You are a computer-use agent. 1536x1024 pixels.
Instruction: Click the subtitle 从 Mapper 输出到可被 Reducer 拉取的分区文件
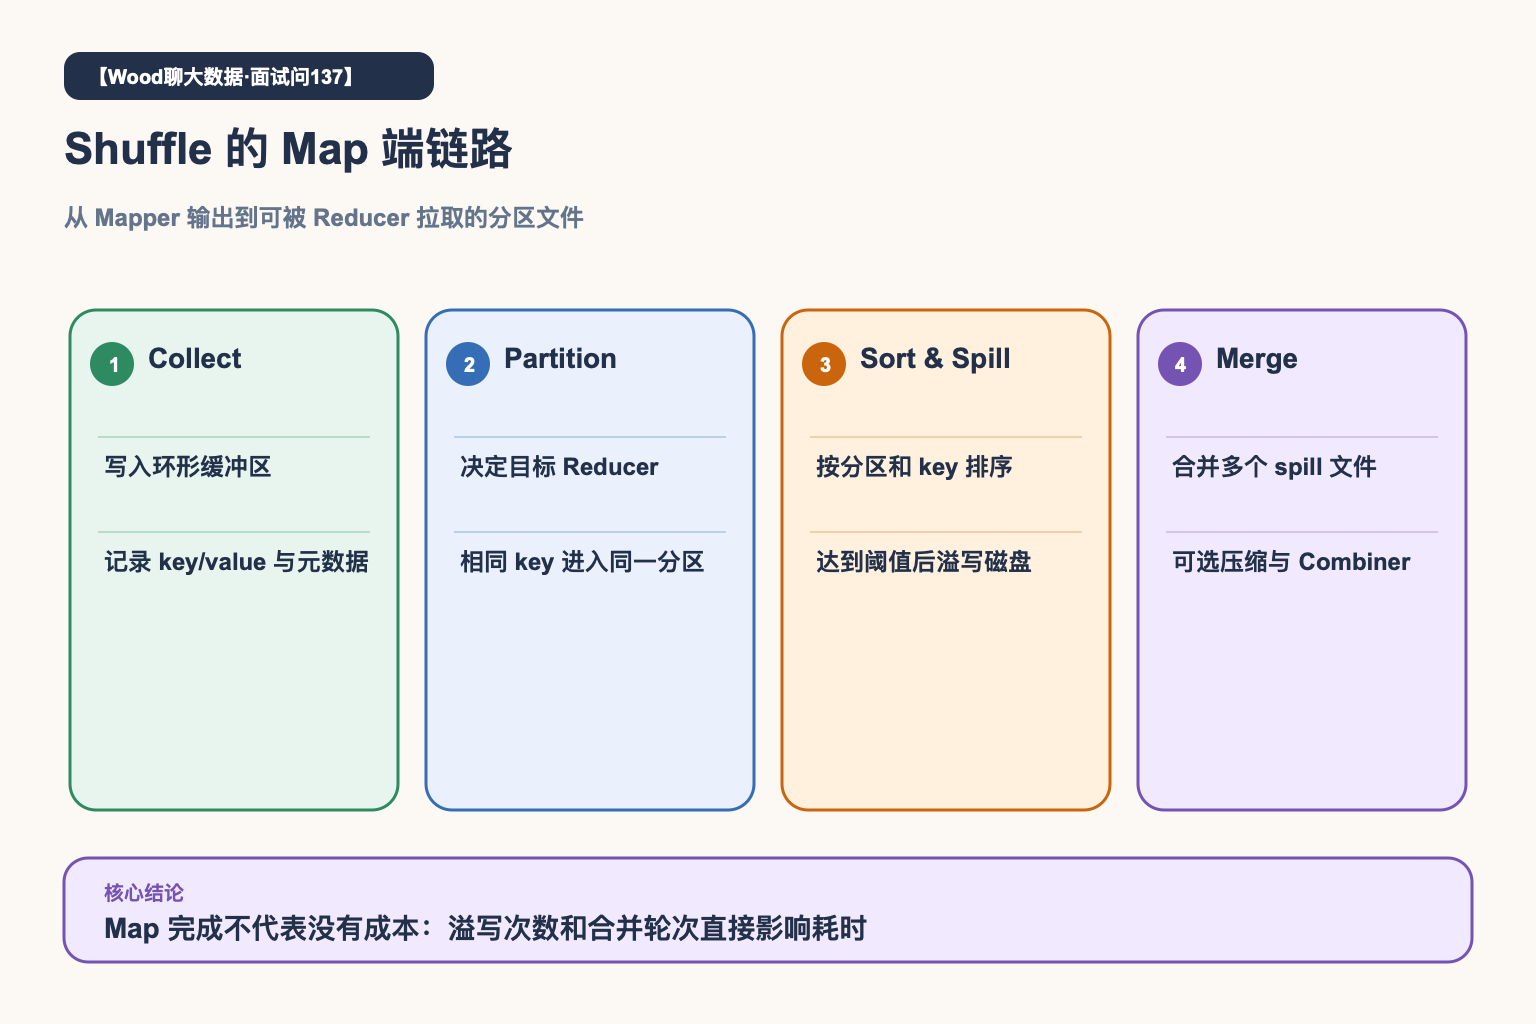pyautogui.click(x=324, y=218)
